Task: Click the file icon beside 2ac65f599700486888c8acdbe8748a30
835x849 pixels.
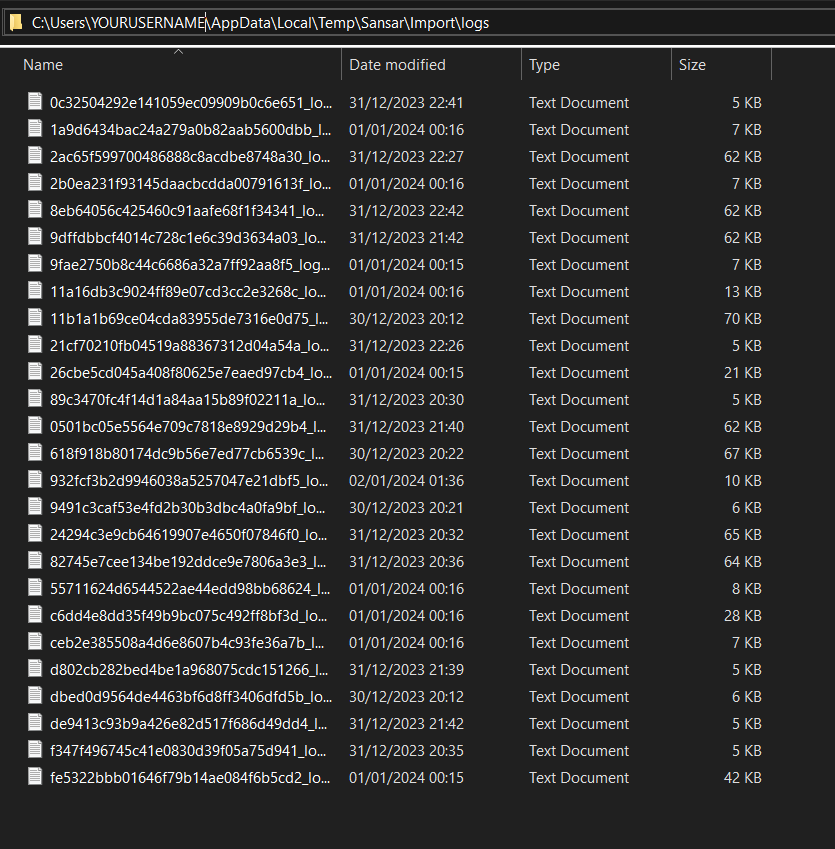Action: tap(36, 157)
